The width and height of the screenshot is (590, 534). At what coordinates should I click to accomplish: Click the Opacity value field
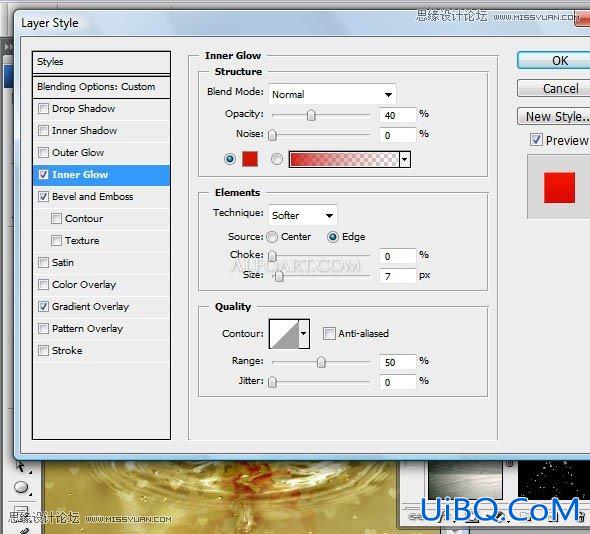pos(398,115)
